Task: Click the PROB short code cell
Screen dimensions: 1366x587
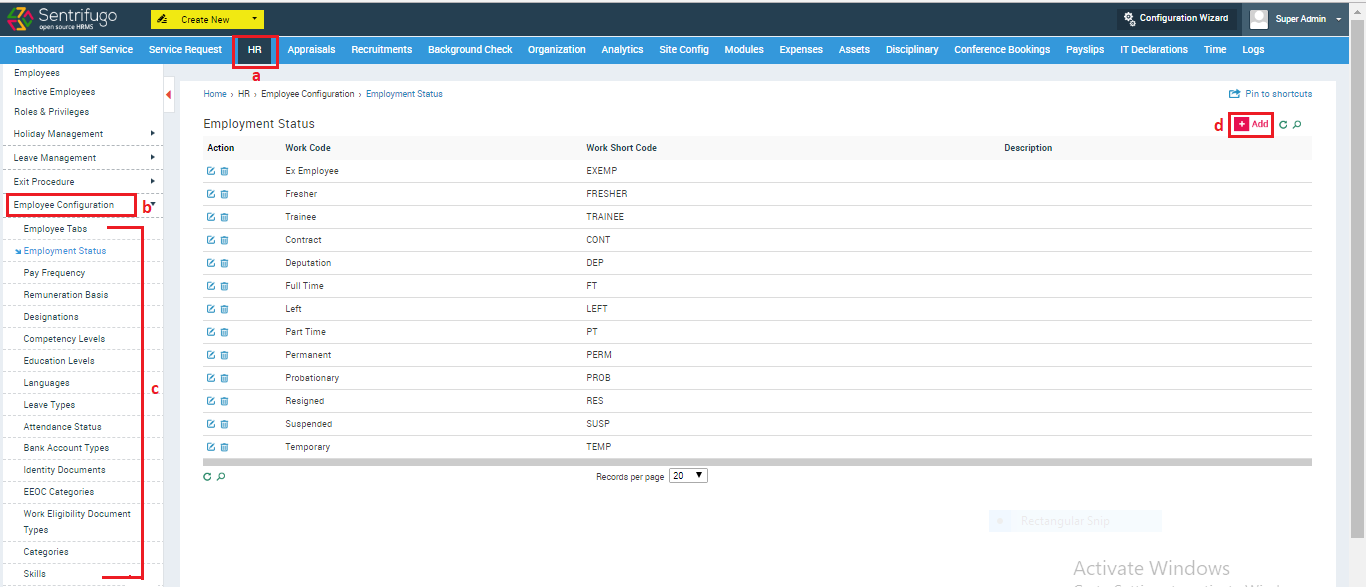Action: coord(598,378)
